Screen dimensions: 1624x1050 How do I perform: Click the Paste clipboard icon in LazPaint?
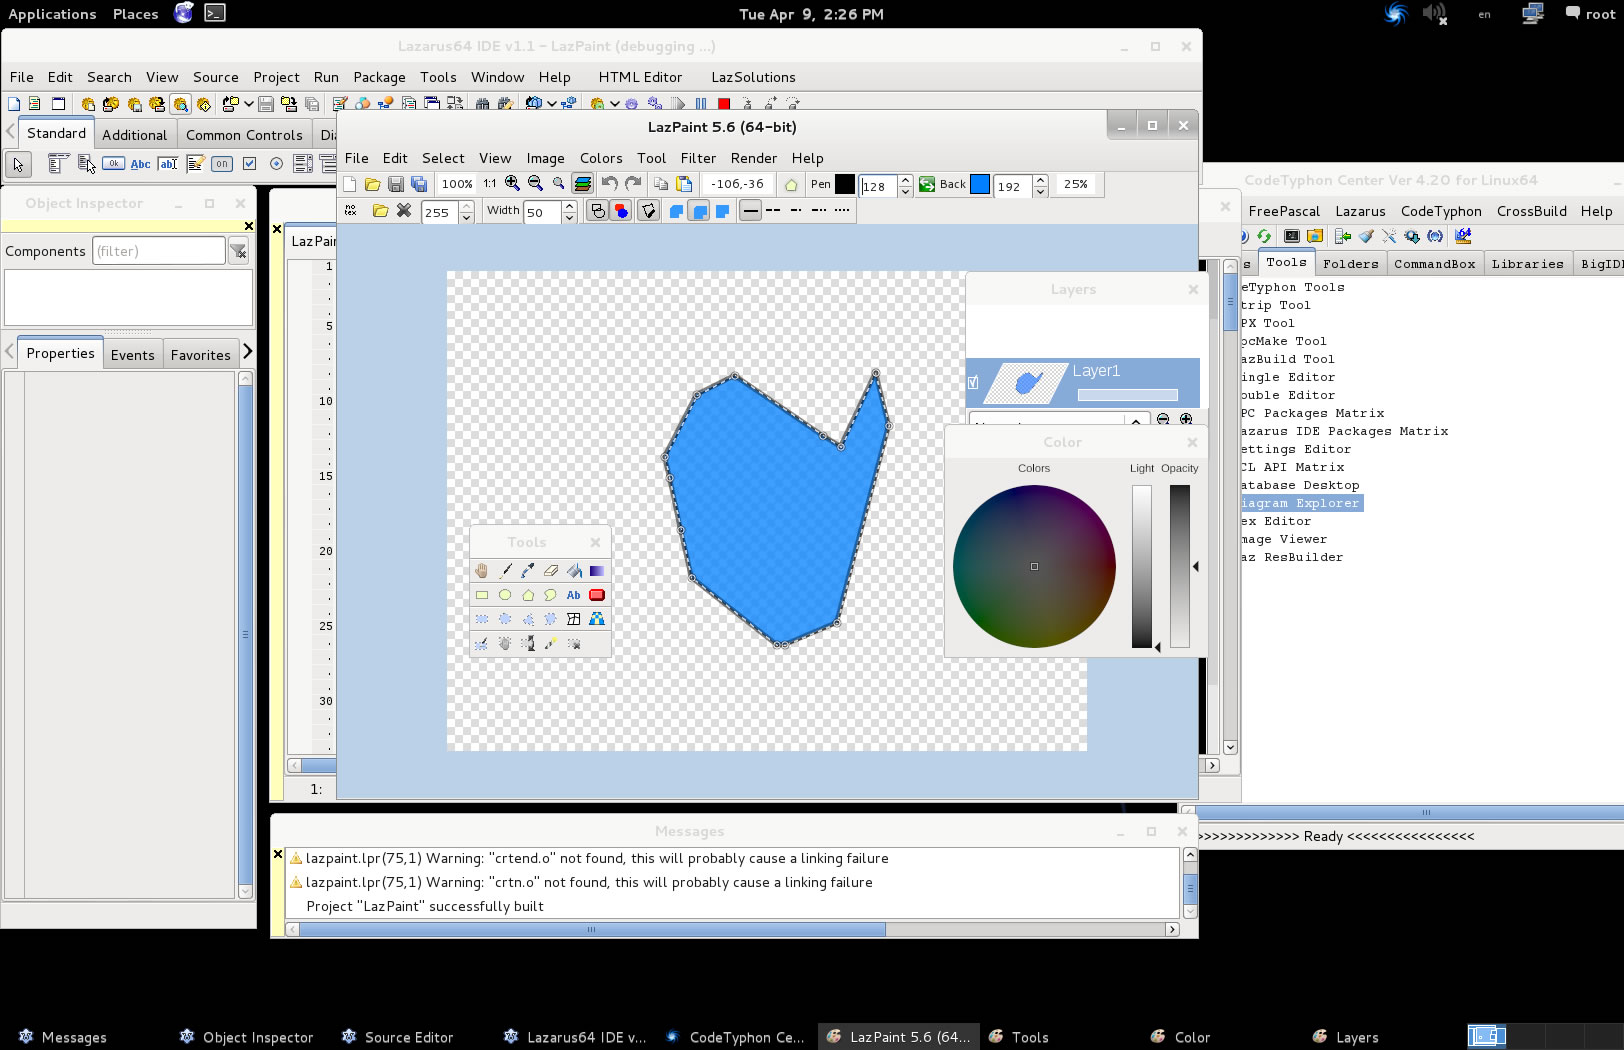pos(684,184)
